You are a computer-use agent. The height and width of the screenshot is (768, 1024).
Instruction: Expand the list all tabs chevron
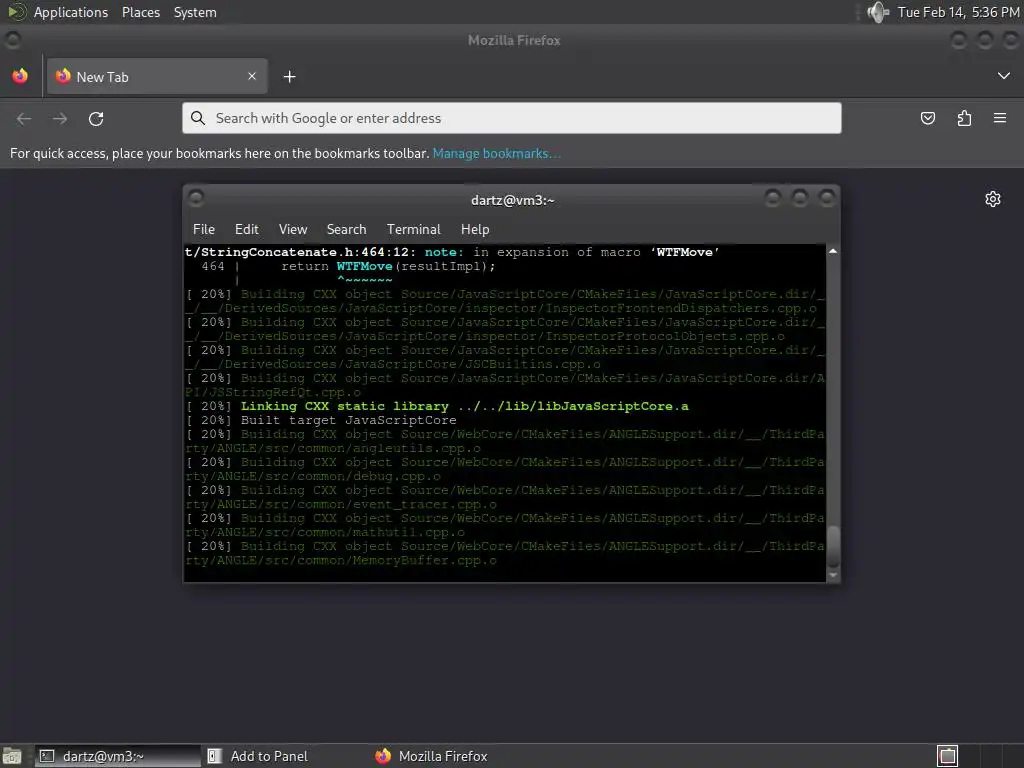tap(1004, 76)
